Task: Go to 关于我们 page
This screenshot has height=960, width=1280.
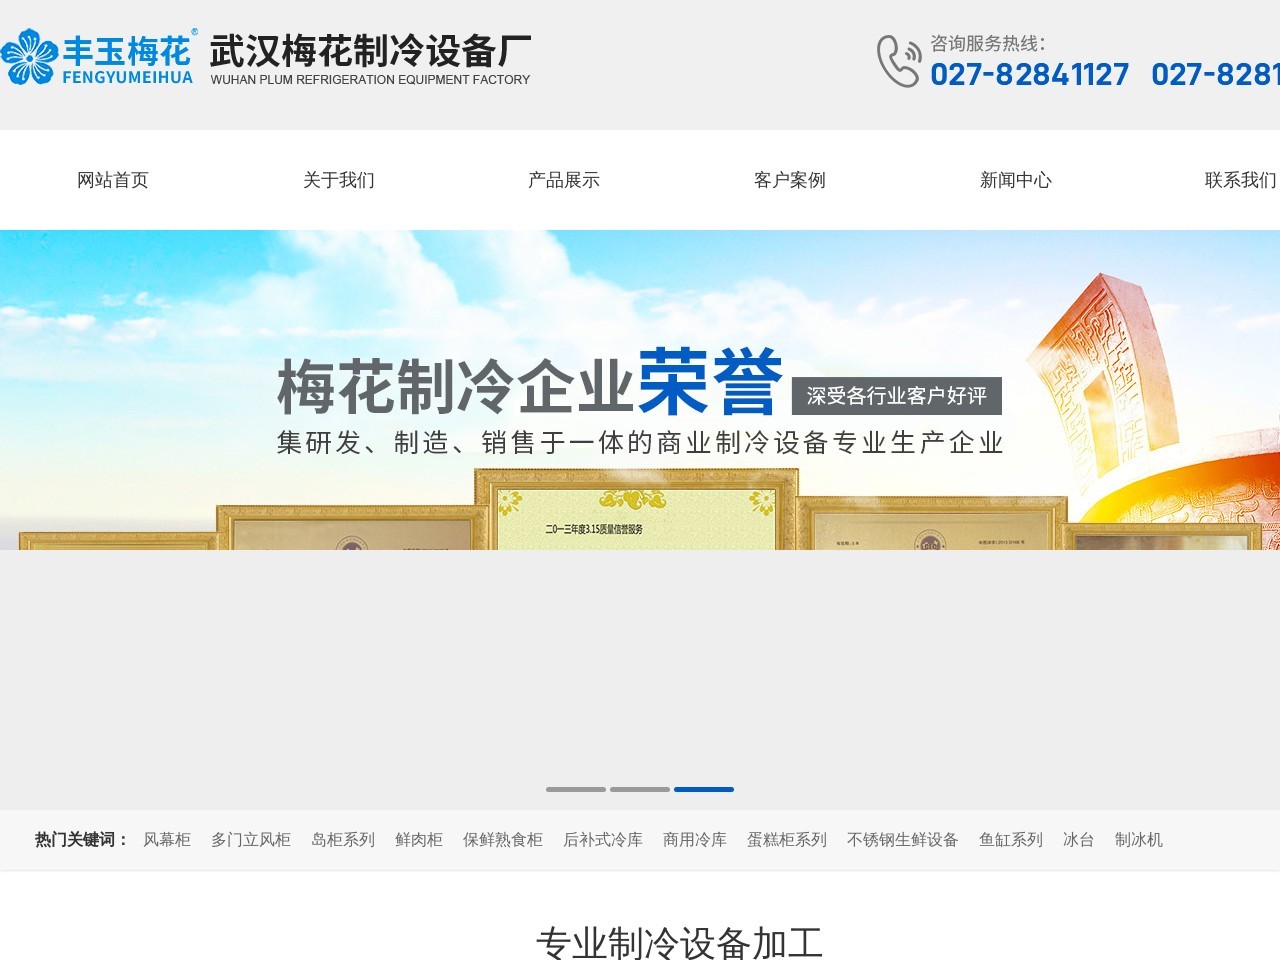Action: [x=339, y=180]
